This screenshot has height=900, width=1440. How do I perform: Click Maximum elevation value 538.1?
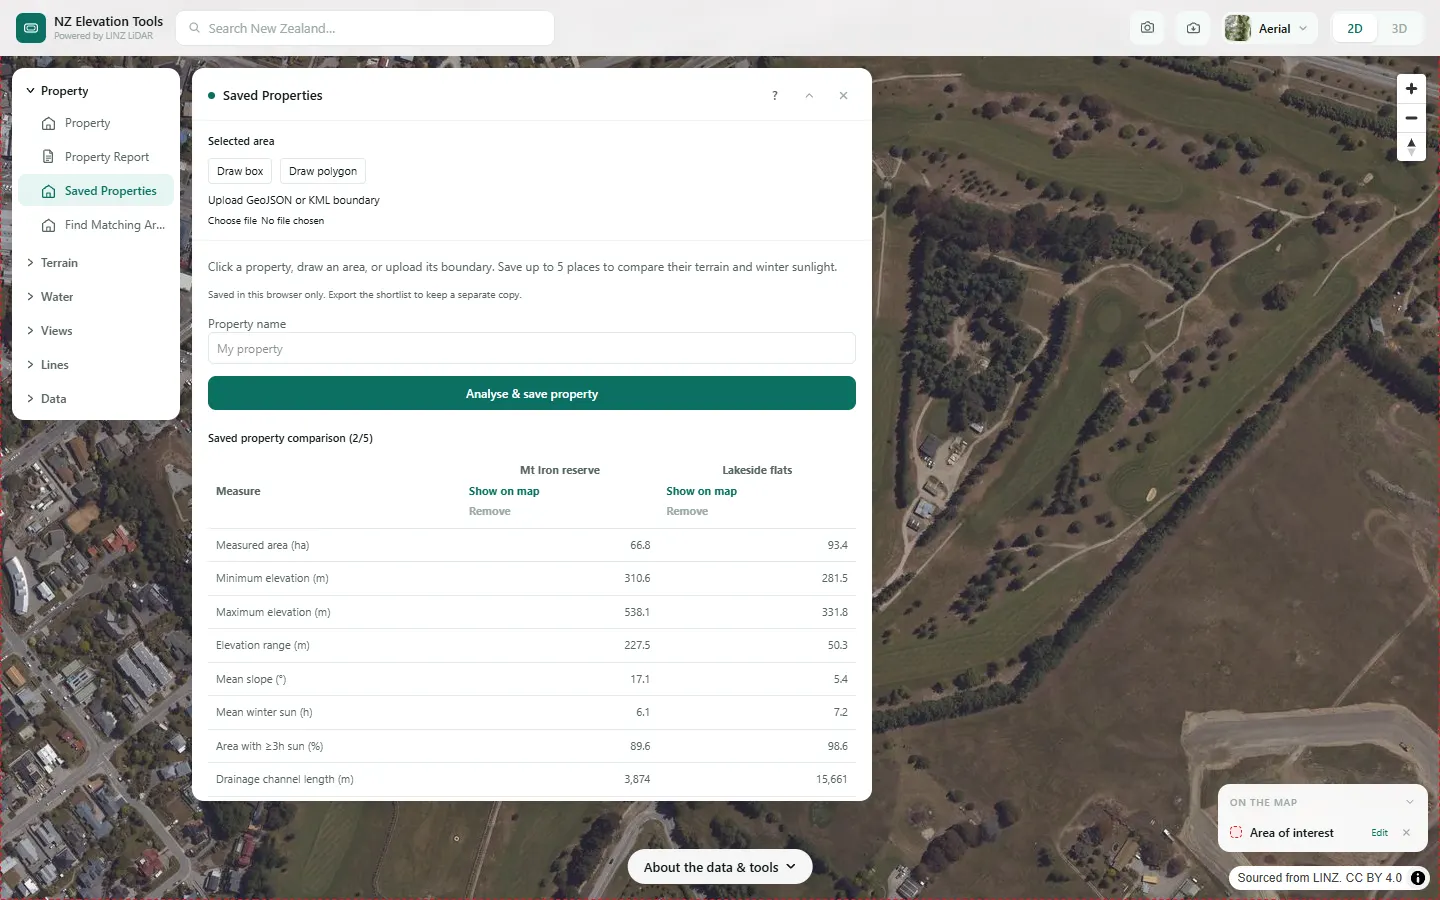pyautogui.click(x=637, y=612)
